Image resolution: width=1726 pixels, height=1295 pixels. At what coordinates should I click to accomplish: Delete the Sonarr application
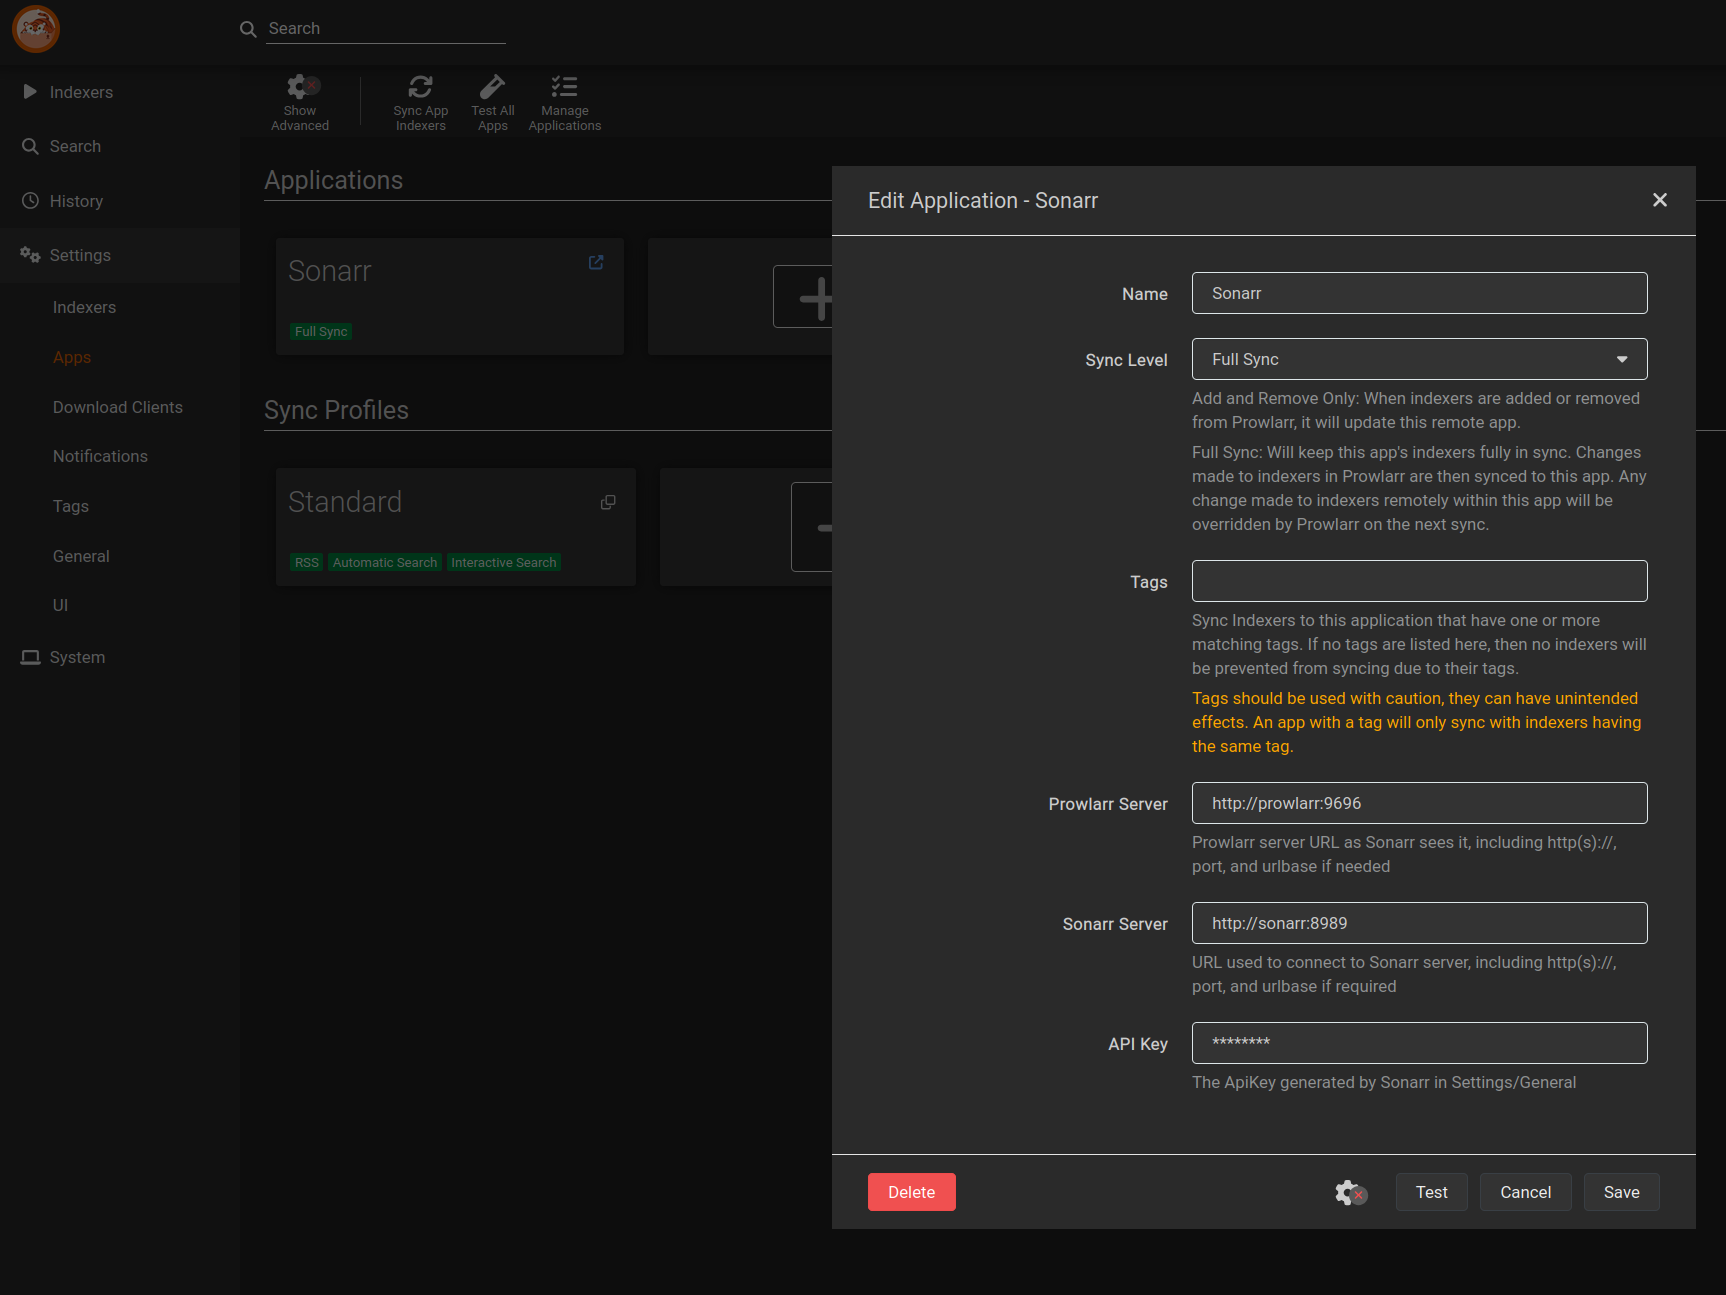coord(912,1192)
